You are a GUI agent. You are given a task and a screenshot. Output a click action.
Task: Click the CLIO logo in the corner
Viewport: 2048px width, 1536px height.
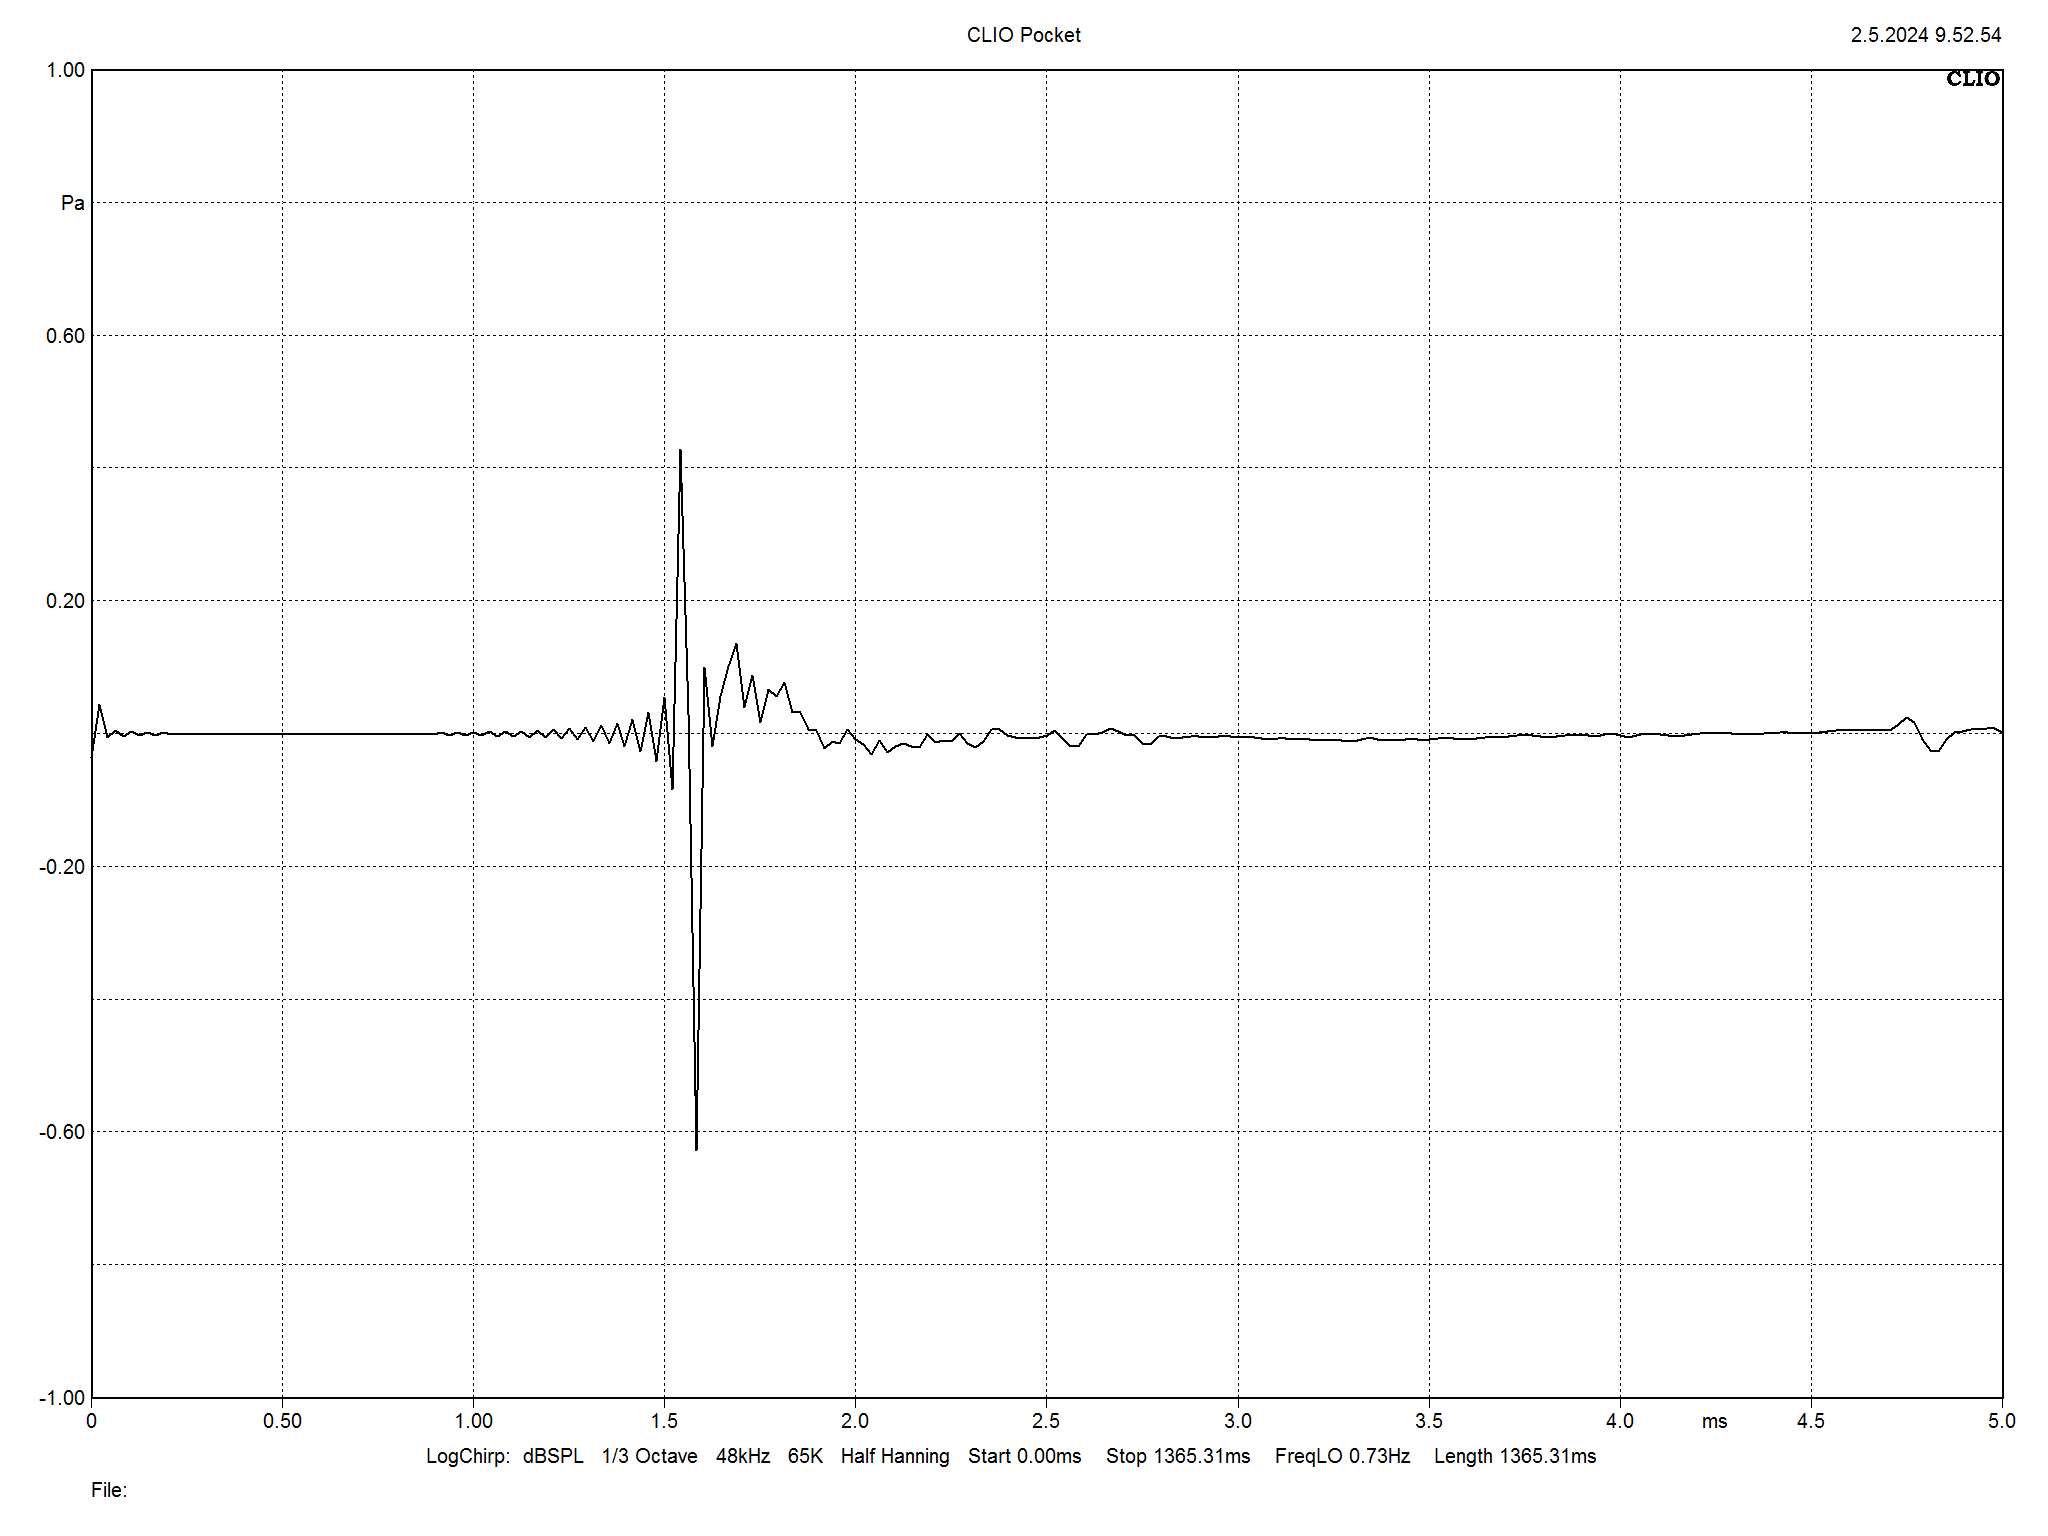point(1972,79)
